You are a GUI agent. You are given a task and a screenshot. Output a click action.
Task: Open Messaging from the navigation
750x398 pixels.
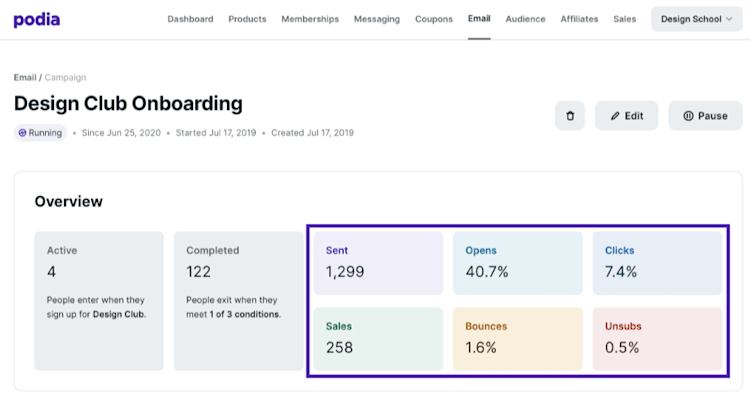coord(377,19)
